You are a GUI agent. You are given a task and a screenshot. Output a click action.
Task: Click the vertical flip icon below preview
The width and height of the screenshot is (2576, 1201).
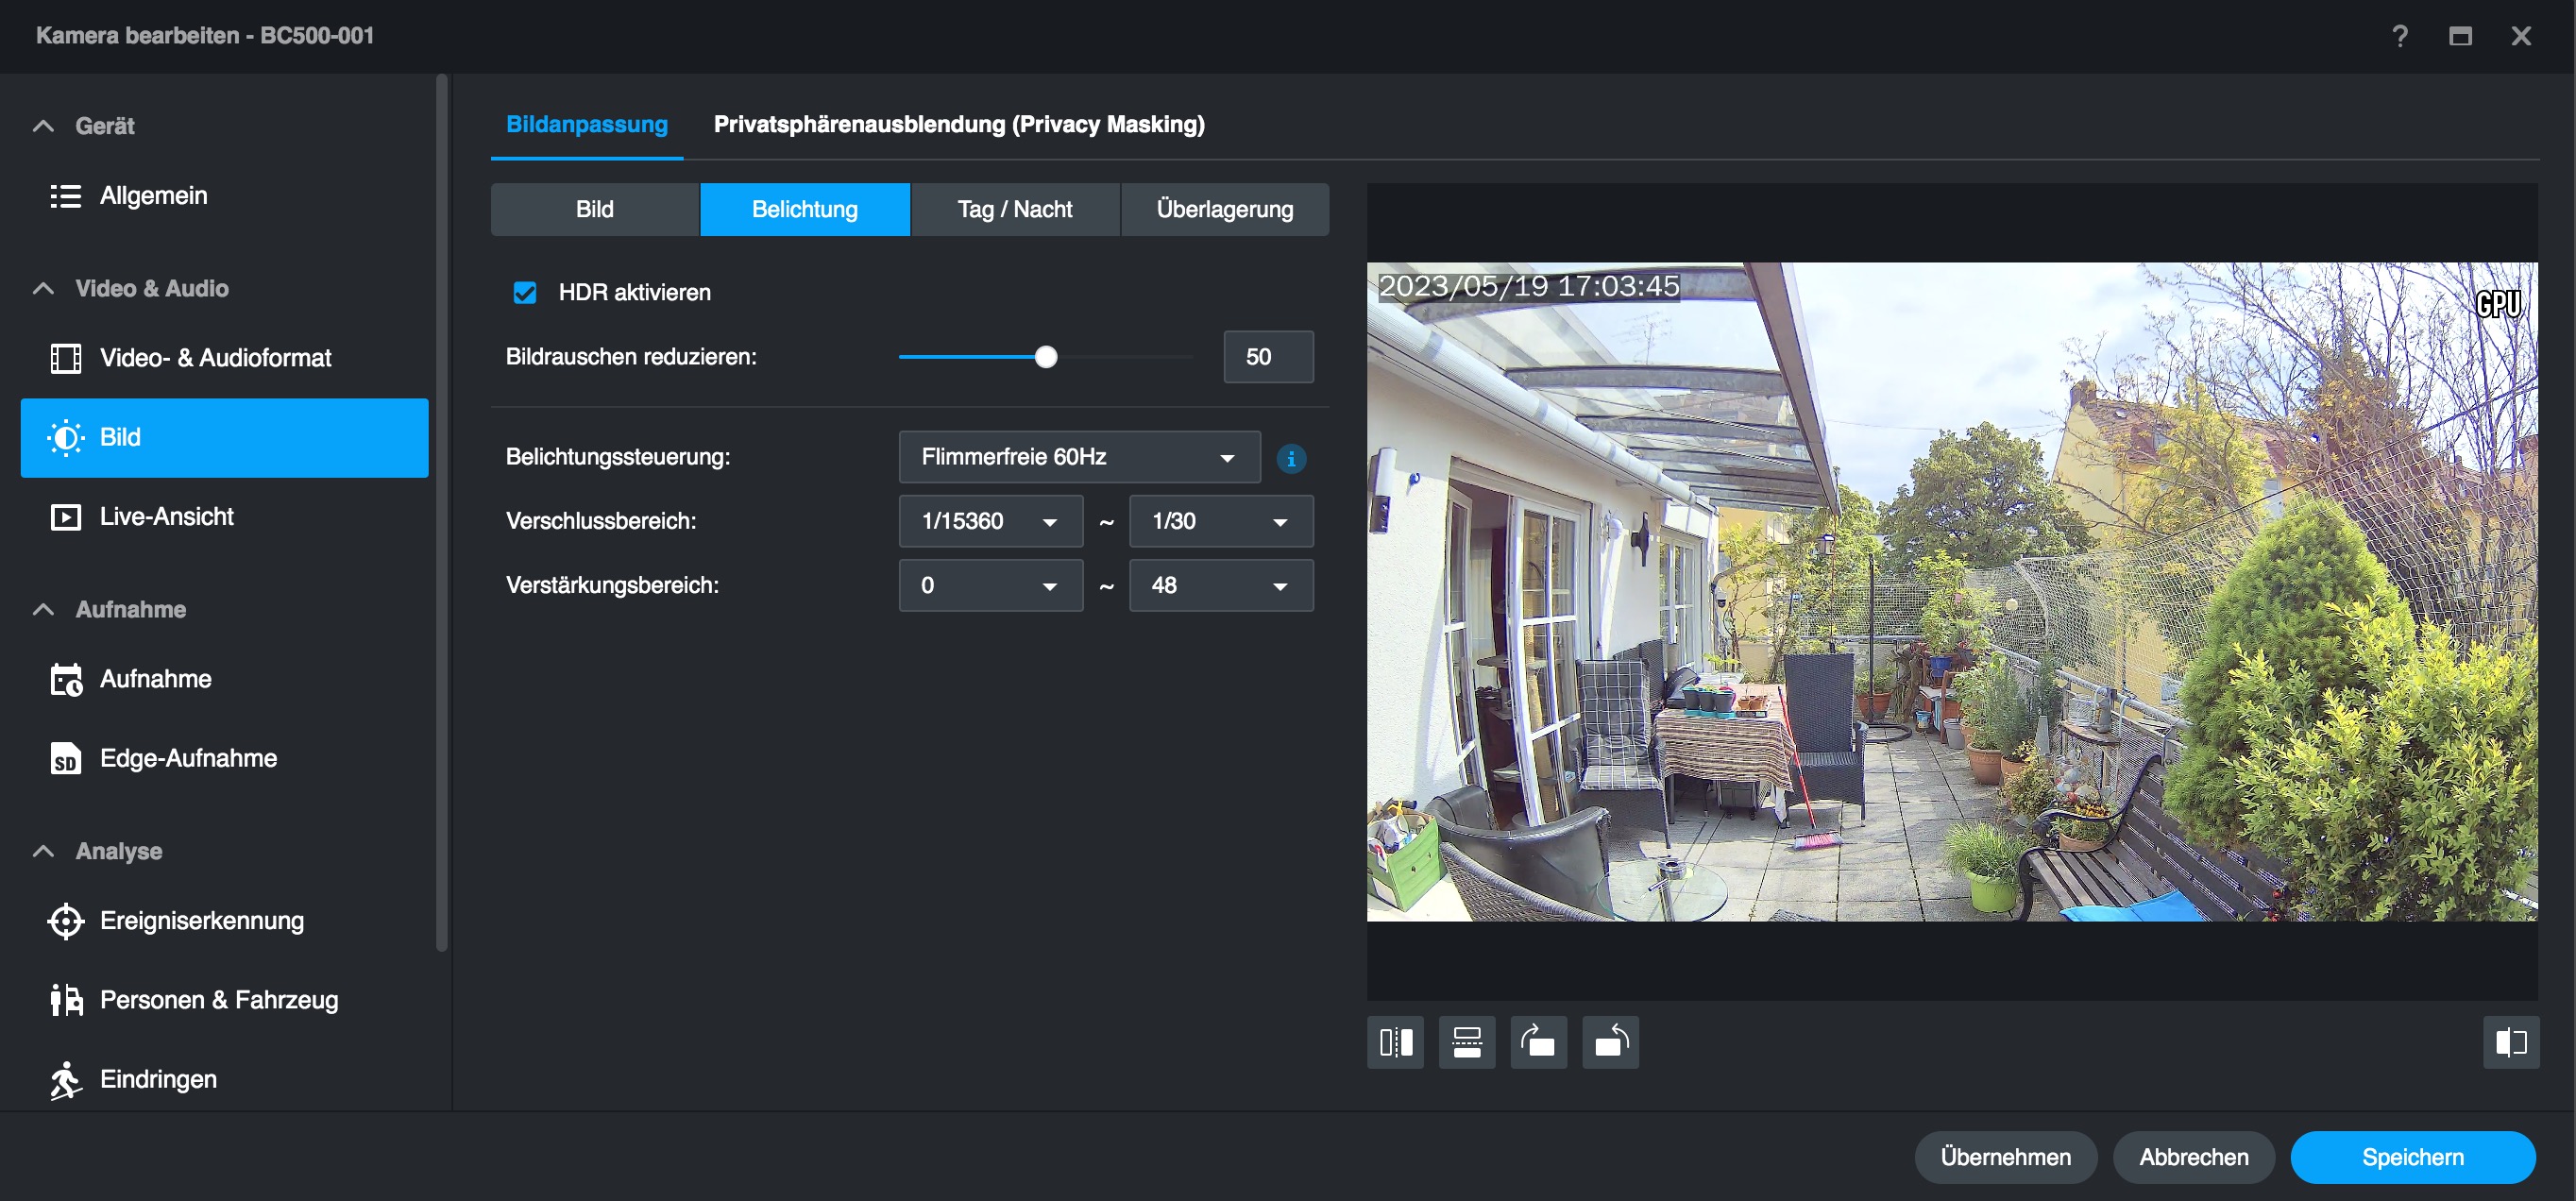tap(1466, 1042)
